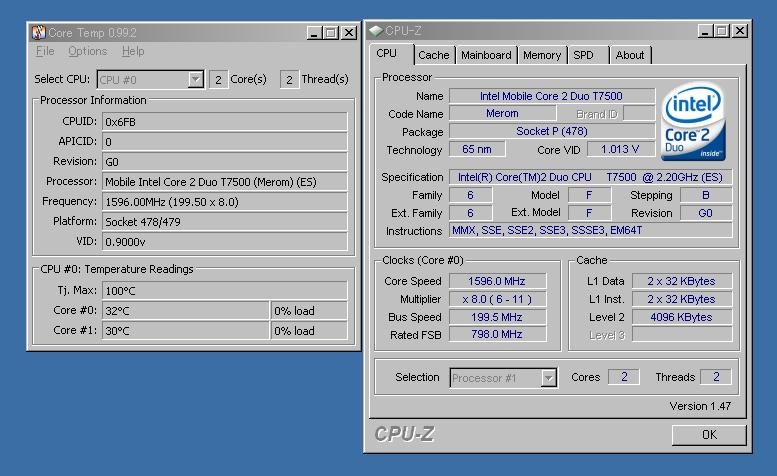Click the Core #0 0% load field
The width and height of the screenshot is (777, 476).
click(309, 311)
